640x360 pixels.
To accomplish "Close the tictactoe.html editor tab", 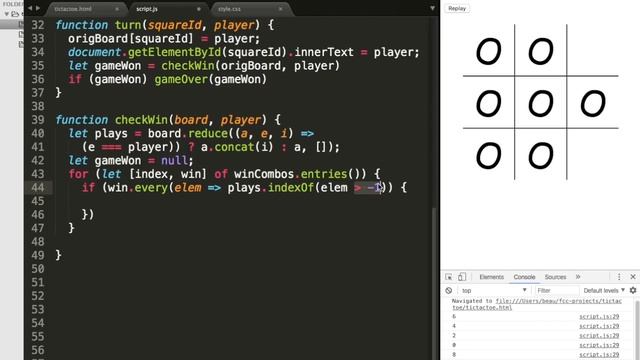I will pos(117,9).
